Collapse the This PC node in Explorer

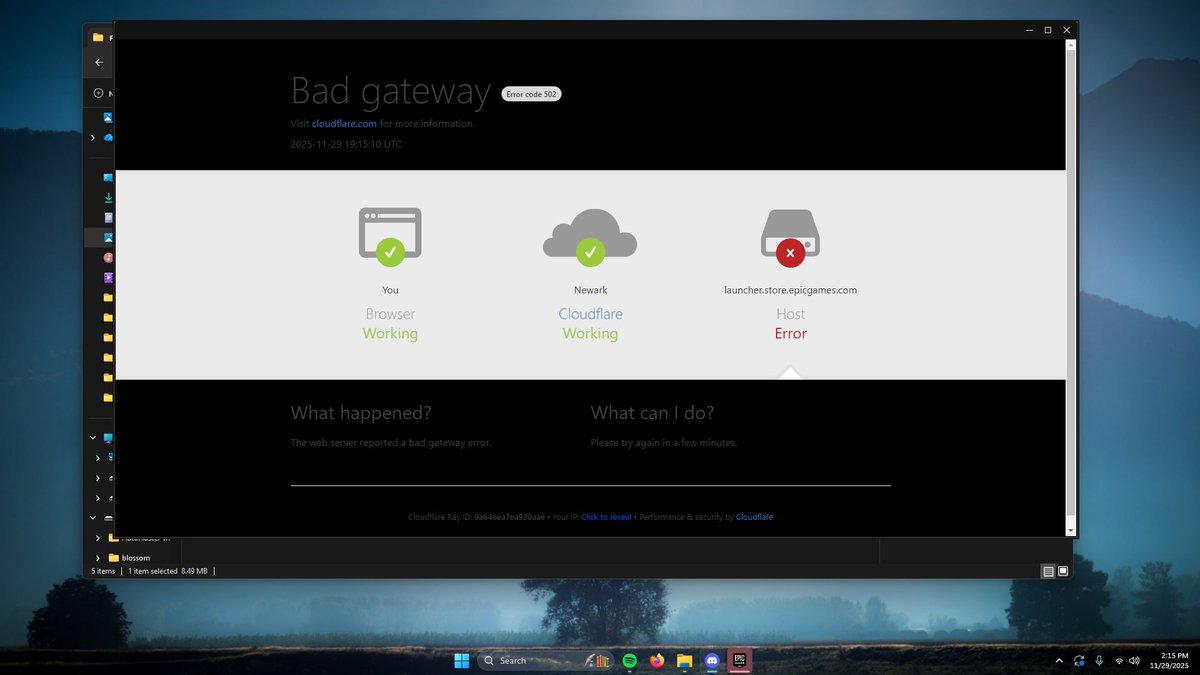[x=93, y=438]
